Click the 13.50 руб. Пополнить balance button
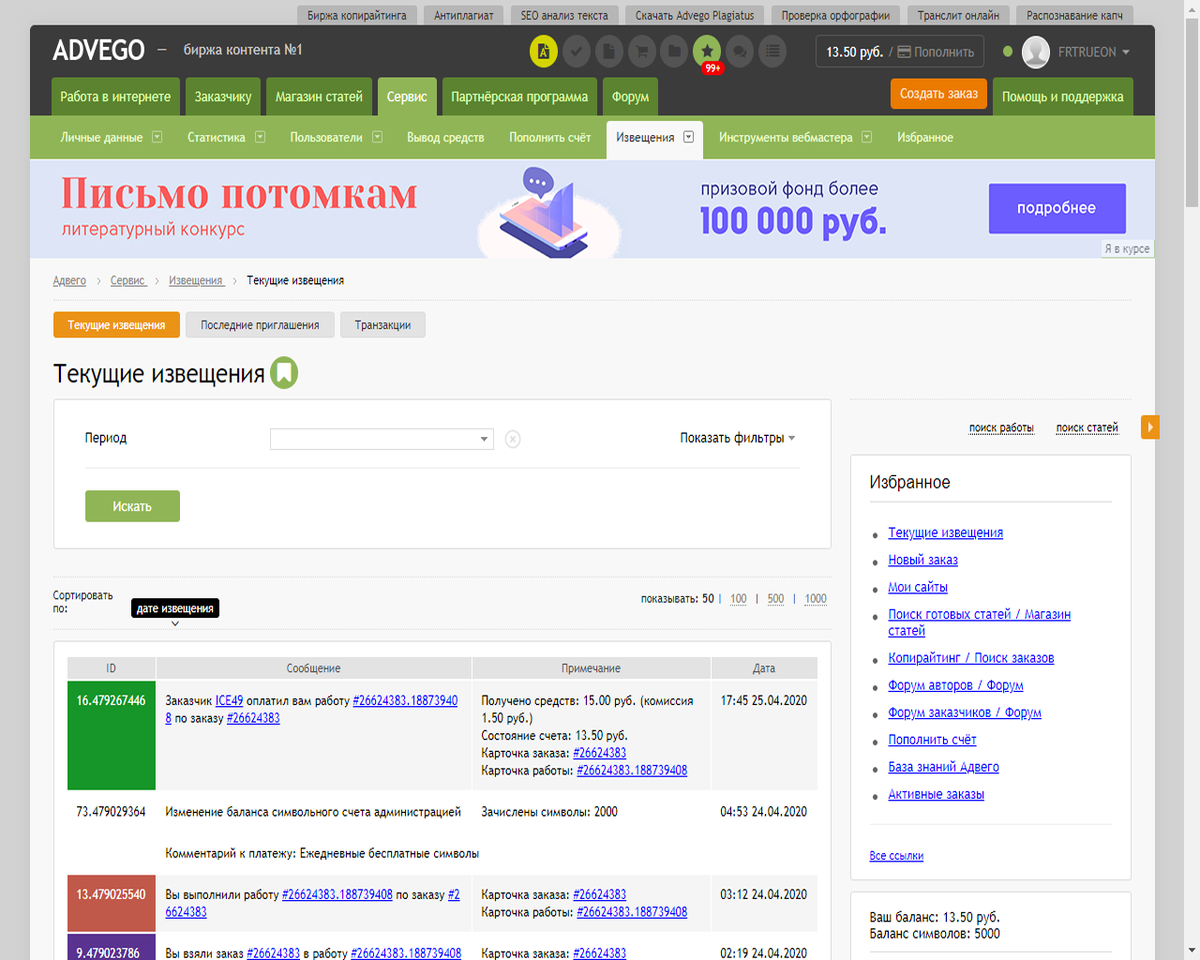The image size is (1200, 960). pyautogui.click(x=900, y=52)
